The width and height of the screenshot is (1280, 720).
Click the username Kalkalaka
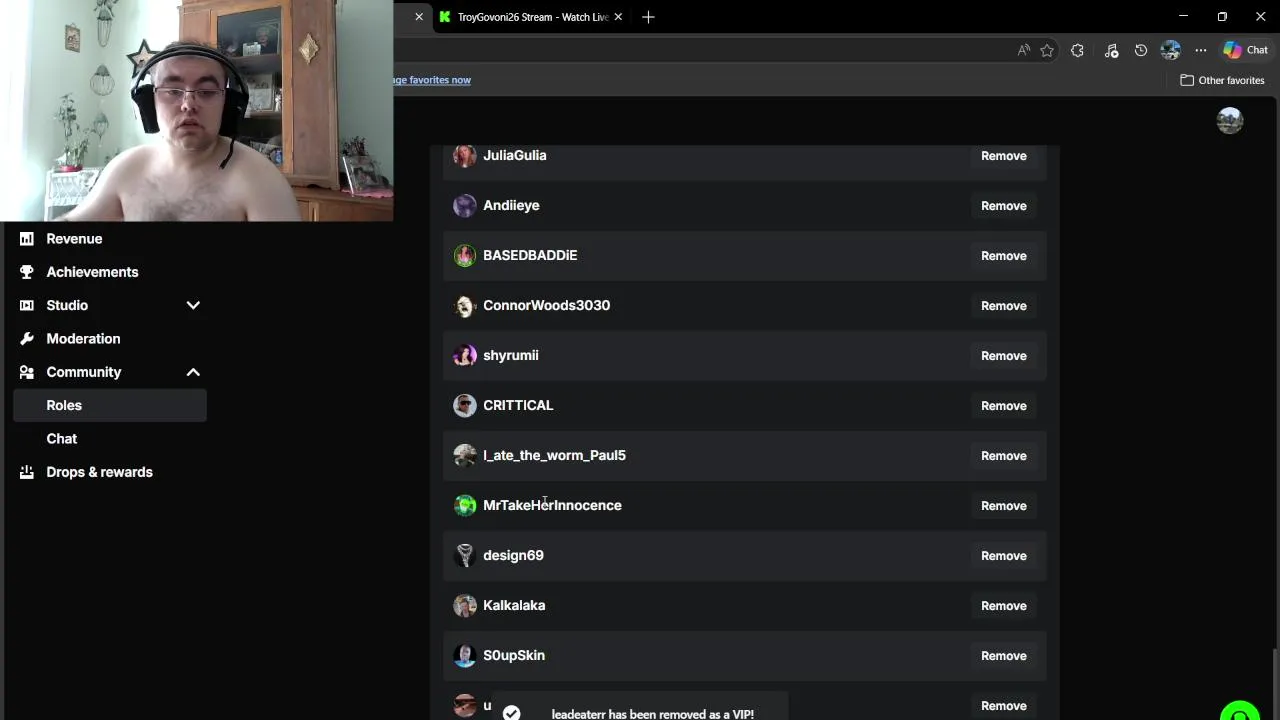tap(514, 605)
